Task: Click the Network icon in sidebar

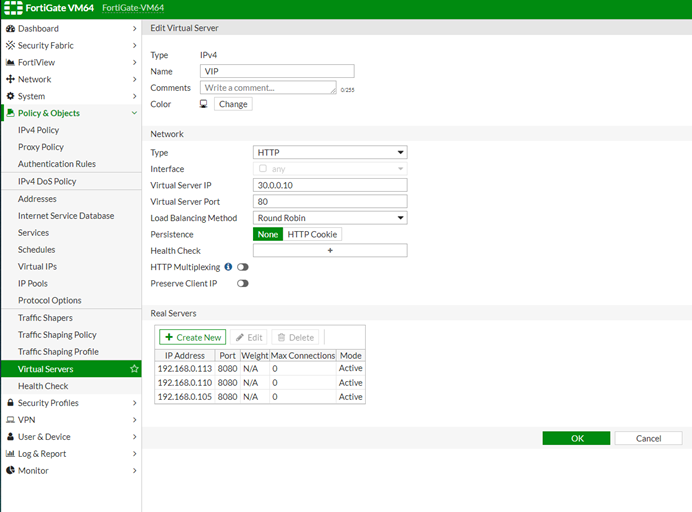Action: (x=10, y=80)
